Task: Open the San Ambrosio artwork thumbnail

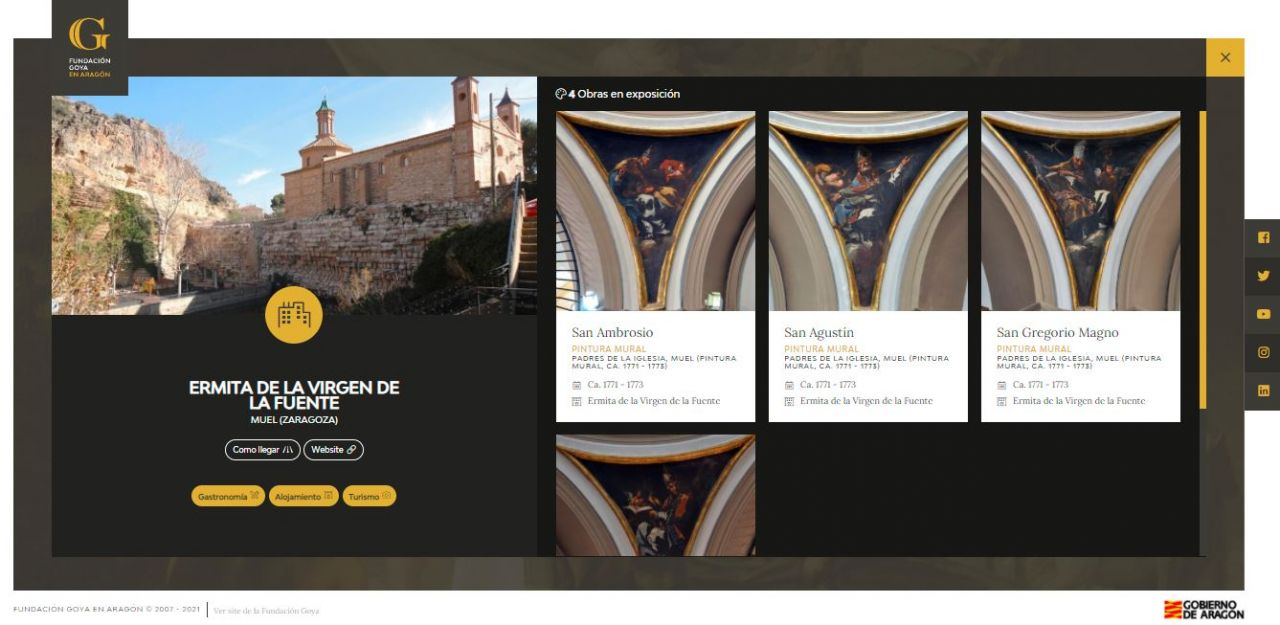Action: tap(656, 211)
